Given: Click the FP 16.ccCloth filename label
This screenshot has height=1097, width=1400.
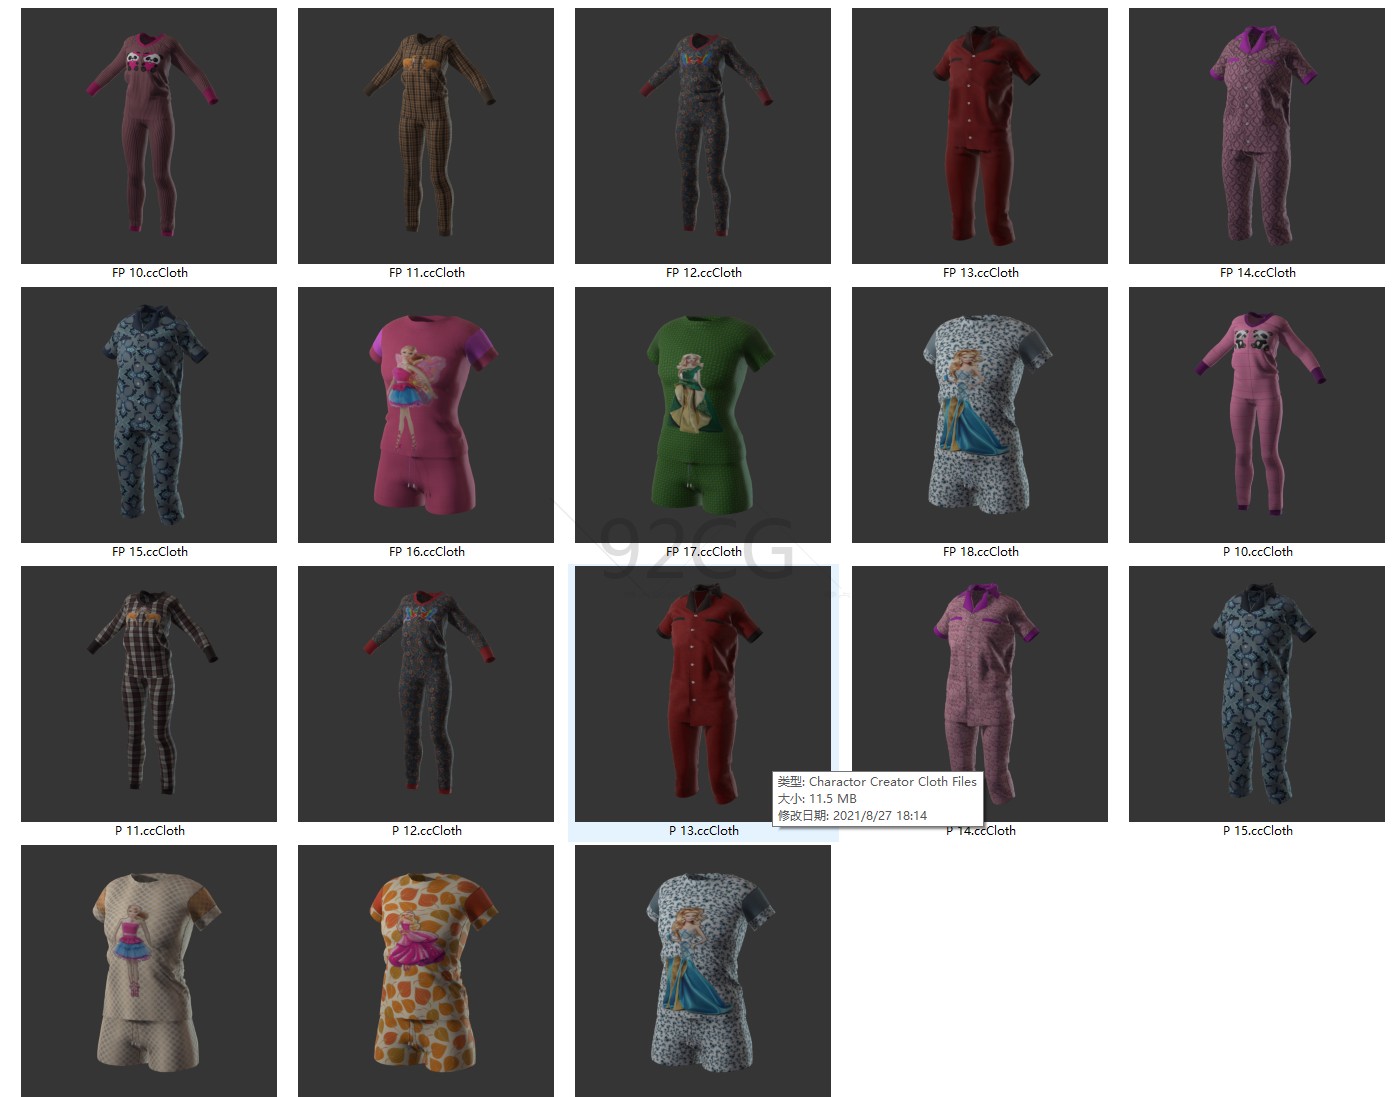Looking at the screenshot, I should 425,551.
